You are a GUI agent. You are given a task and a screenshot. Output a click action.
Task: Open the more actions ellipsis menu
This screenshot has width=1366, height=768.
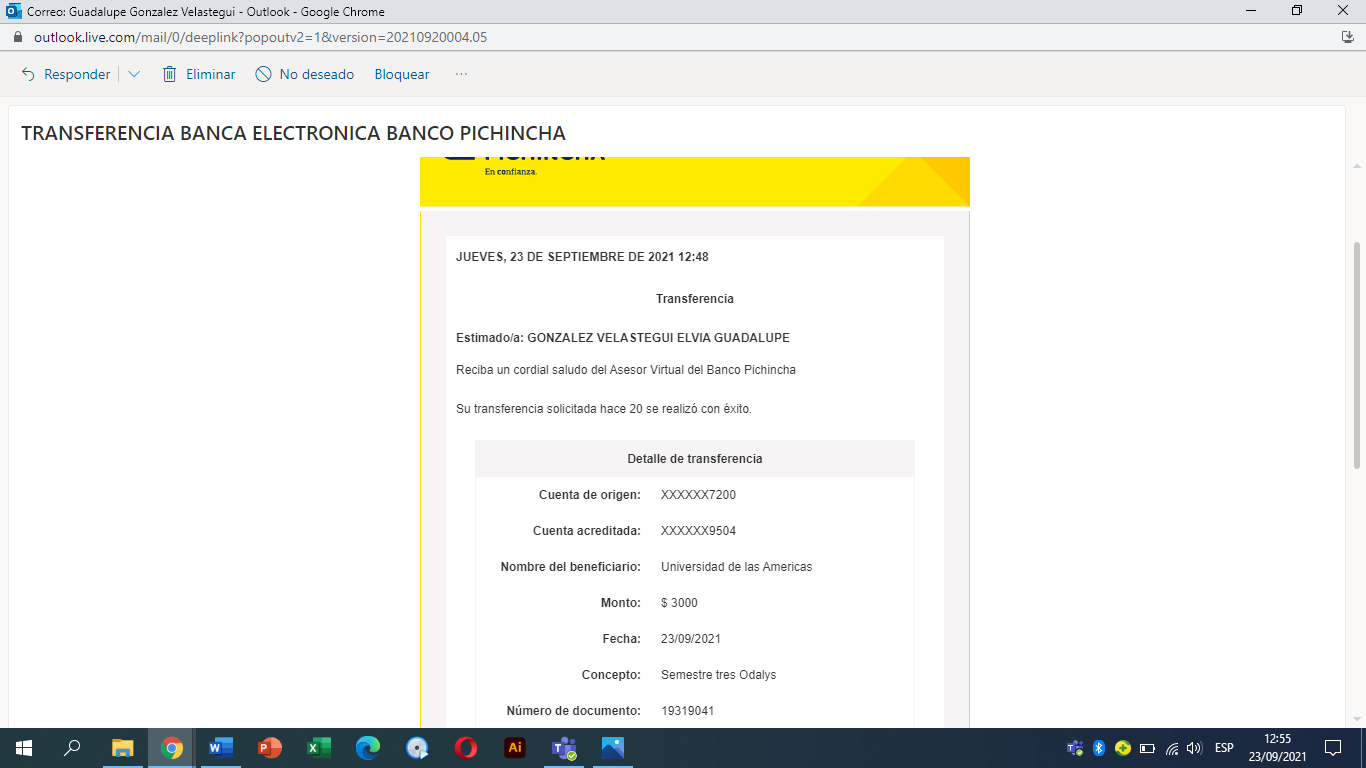click(x=461, y=74)
